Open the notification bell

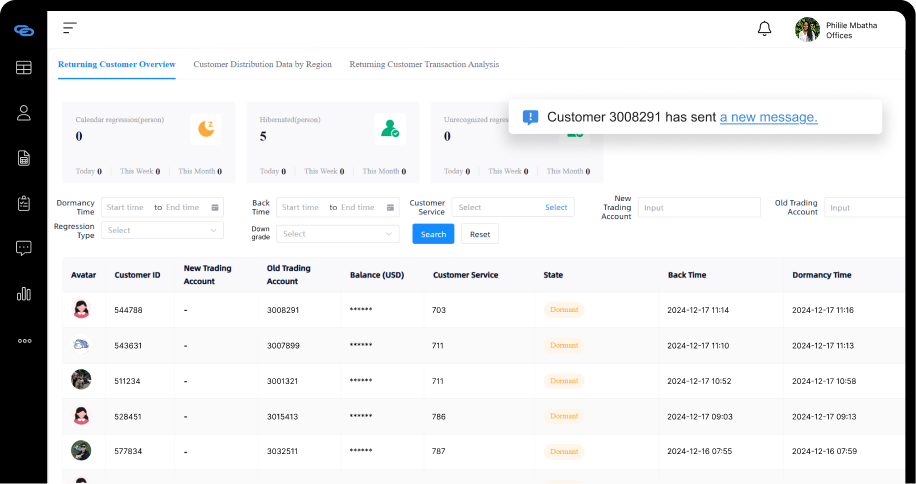pyautogui.click(x=764, y=29)
